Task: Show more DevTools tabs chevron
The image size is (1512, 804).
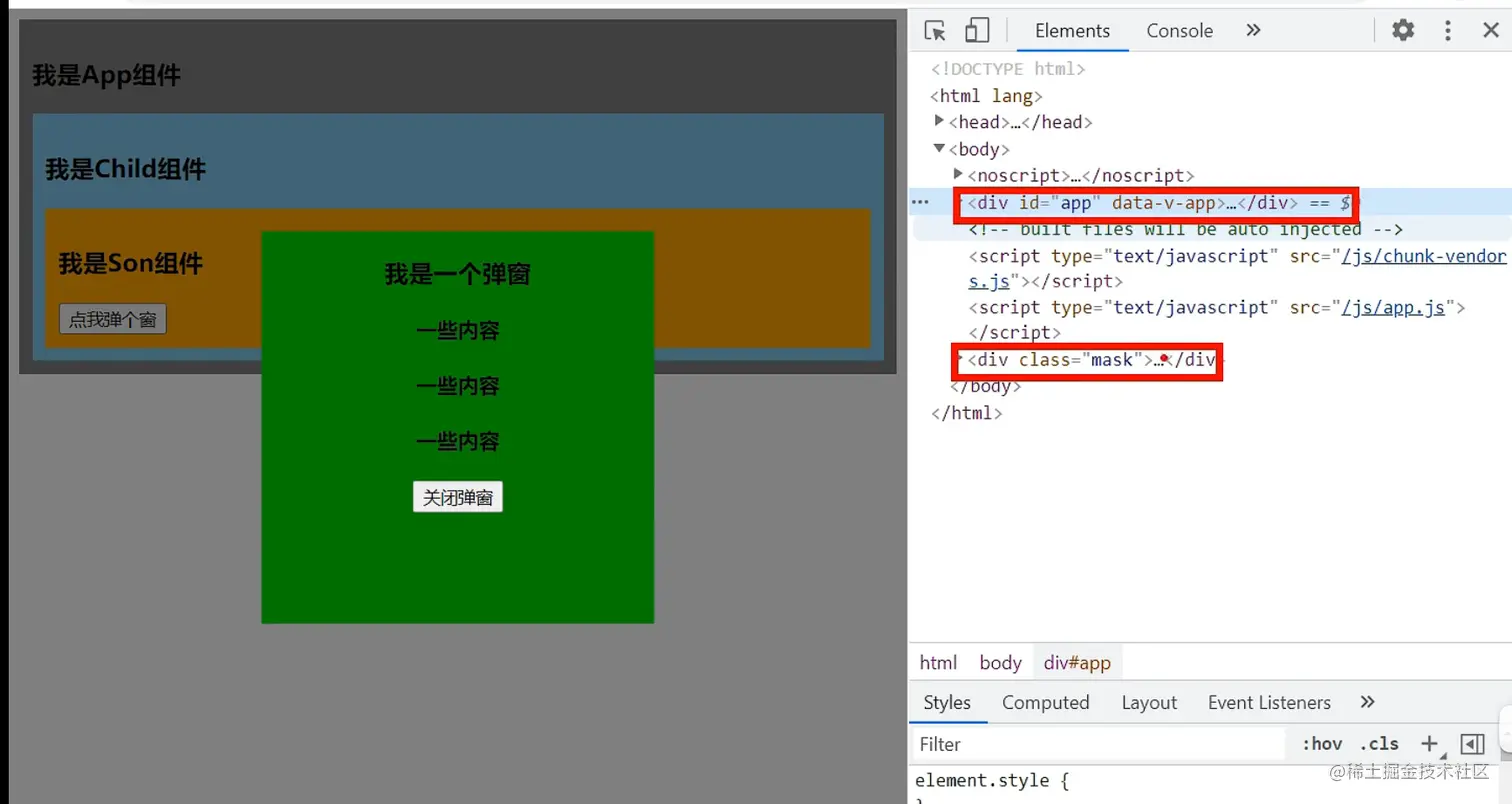Action: (1253, 30)
